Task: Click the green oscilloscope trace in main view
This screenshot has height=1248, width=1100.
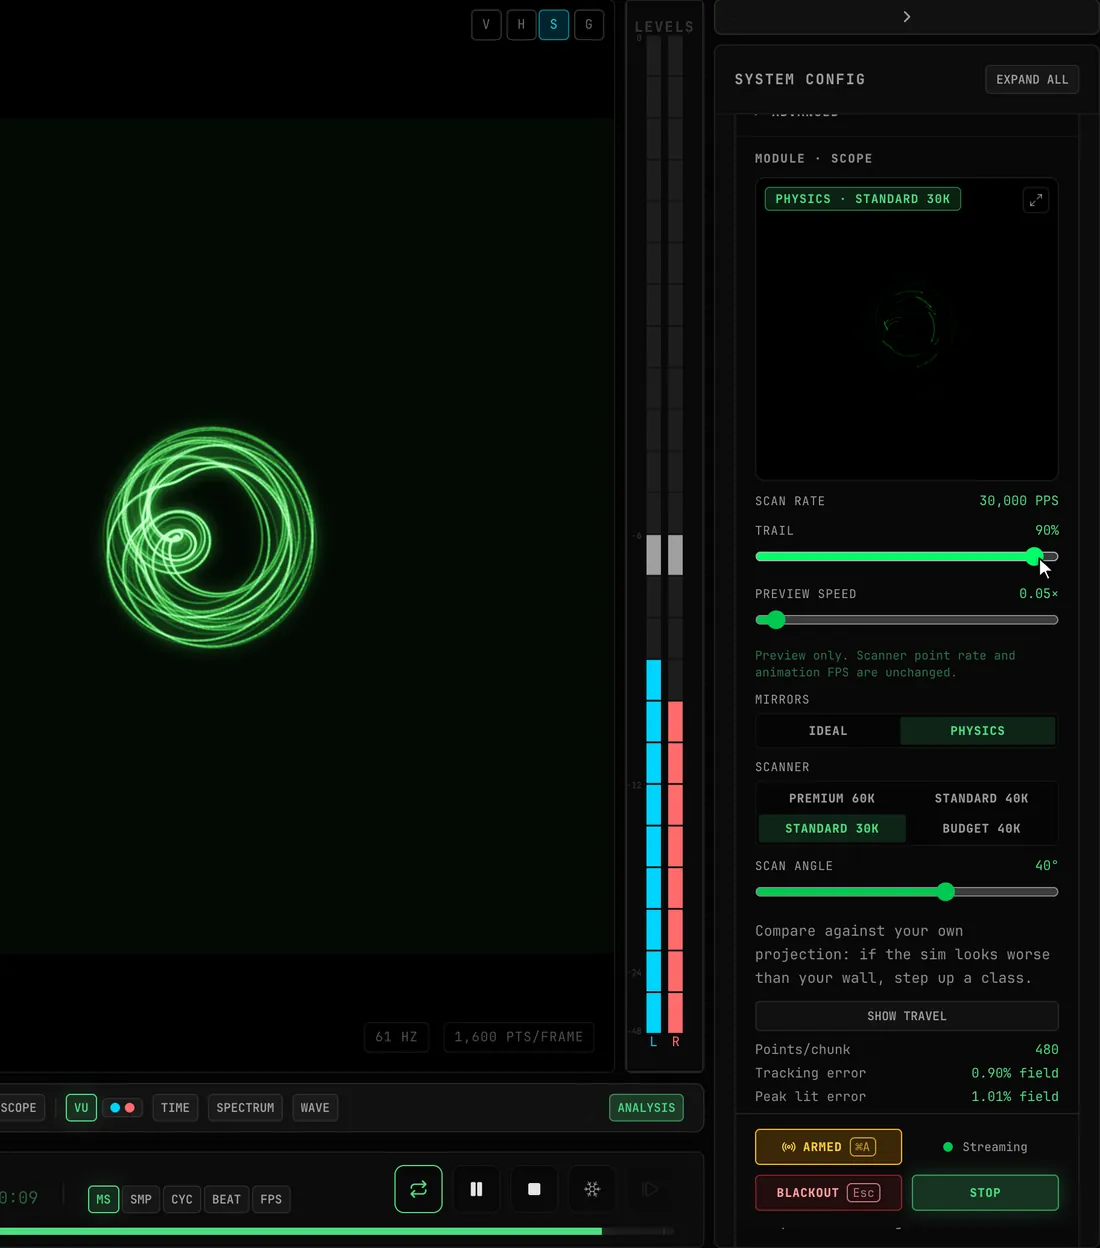Action: click(x=210, y=537)
